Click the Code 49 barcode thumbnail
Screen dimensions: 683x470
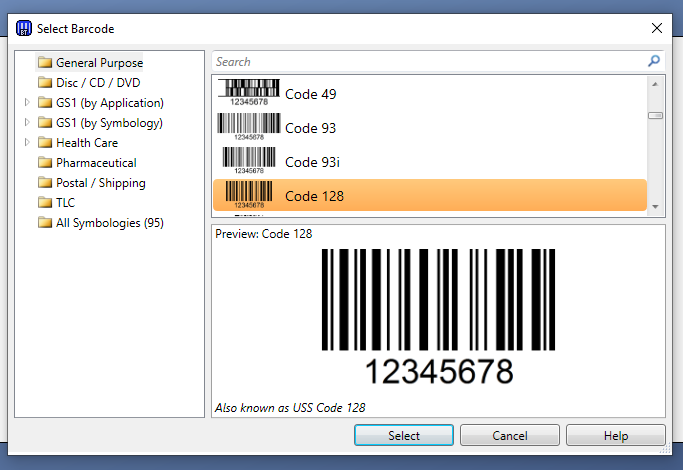(x=249, y=92)
